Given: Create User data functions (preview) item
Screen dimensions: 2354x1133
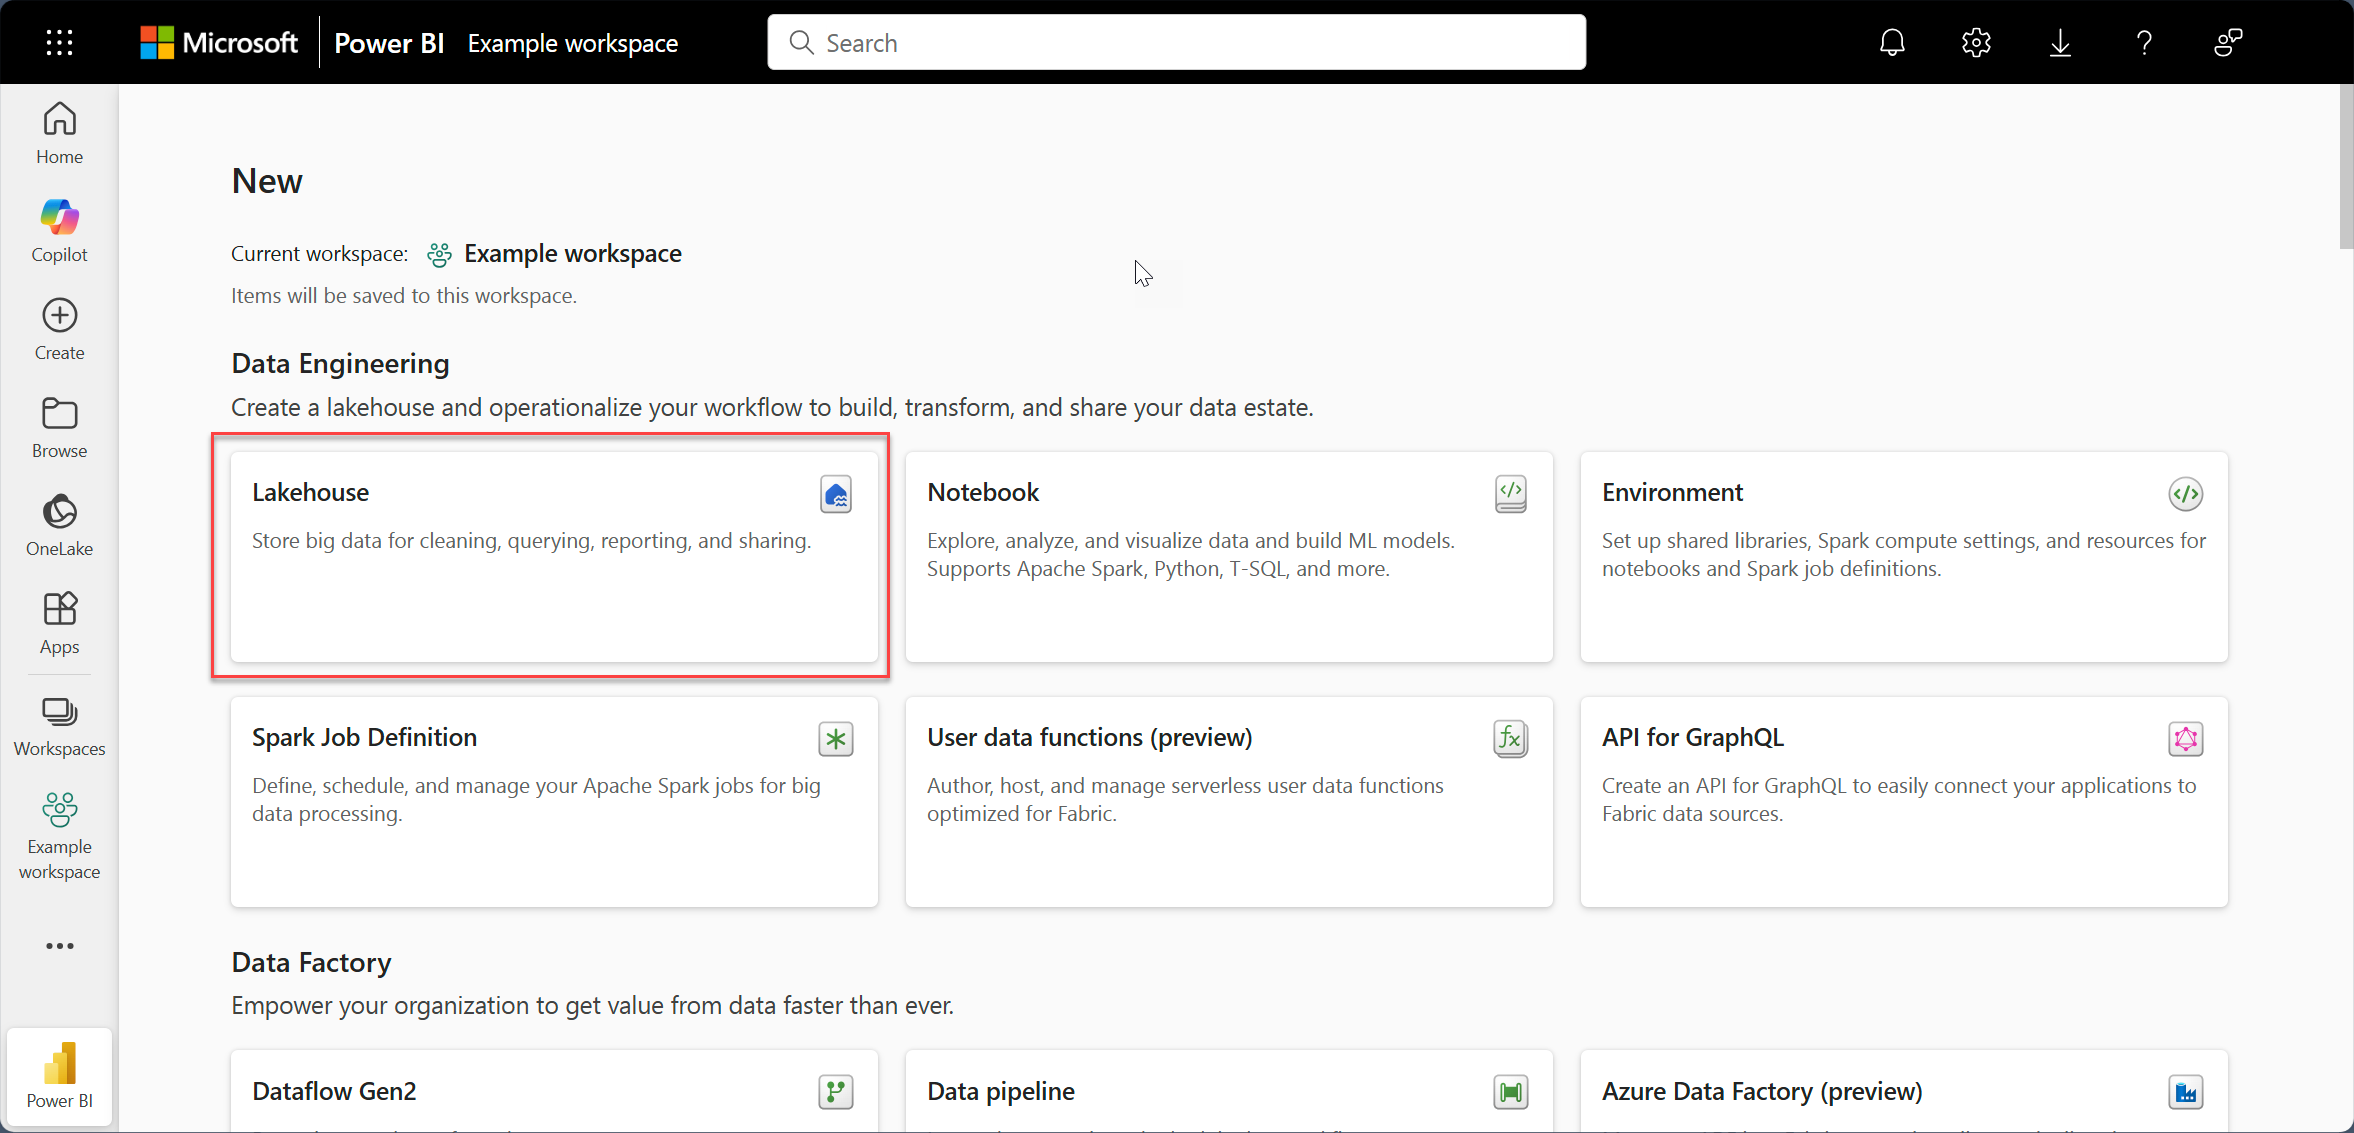Looking at the screenshot, I should click(1229, 802).
